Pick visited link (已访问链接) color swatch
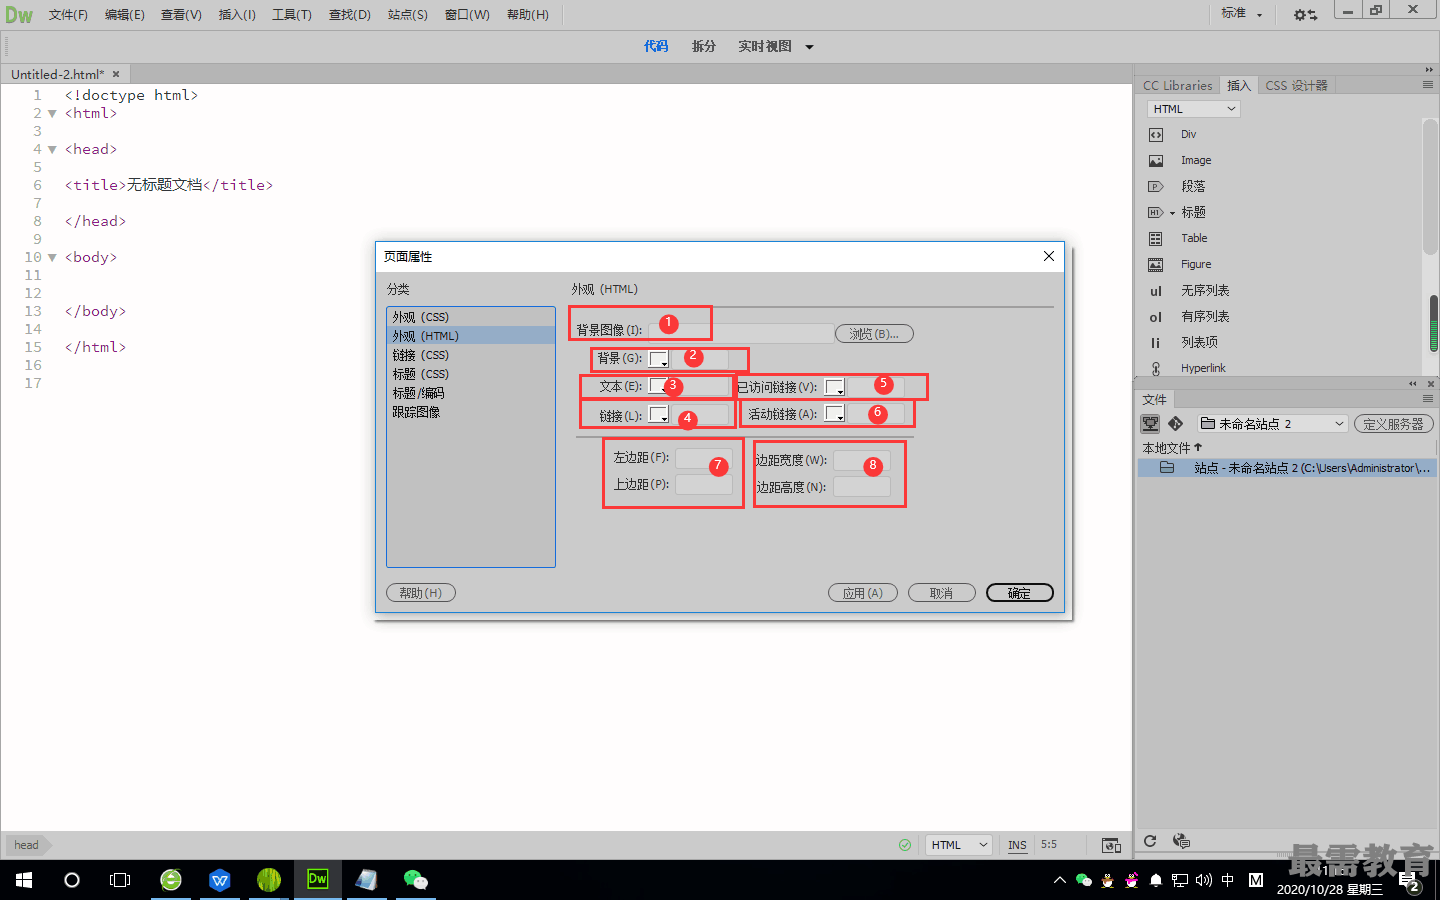Viewport: 1440px width, 900px height. pos(835,387)
